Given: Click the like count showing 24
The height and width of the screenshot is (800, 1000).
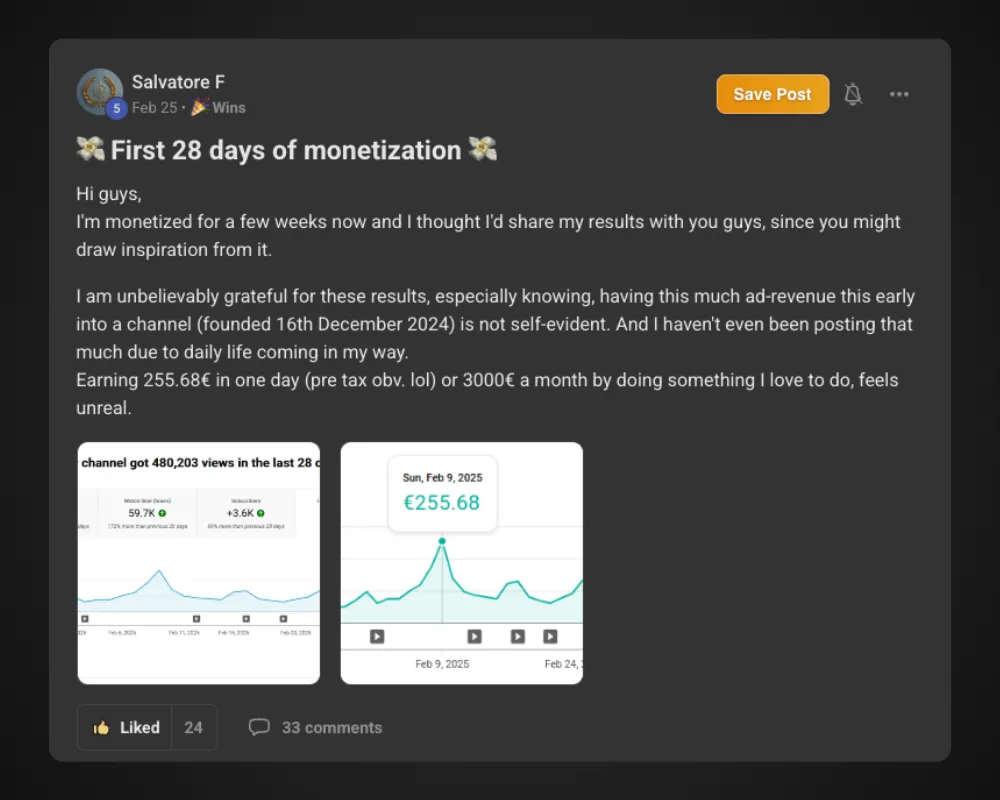Looking at the screenshot, I should coord(194,727).
